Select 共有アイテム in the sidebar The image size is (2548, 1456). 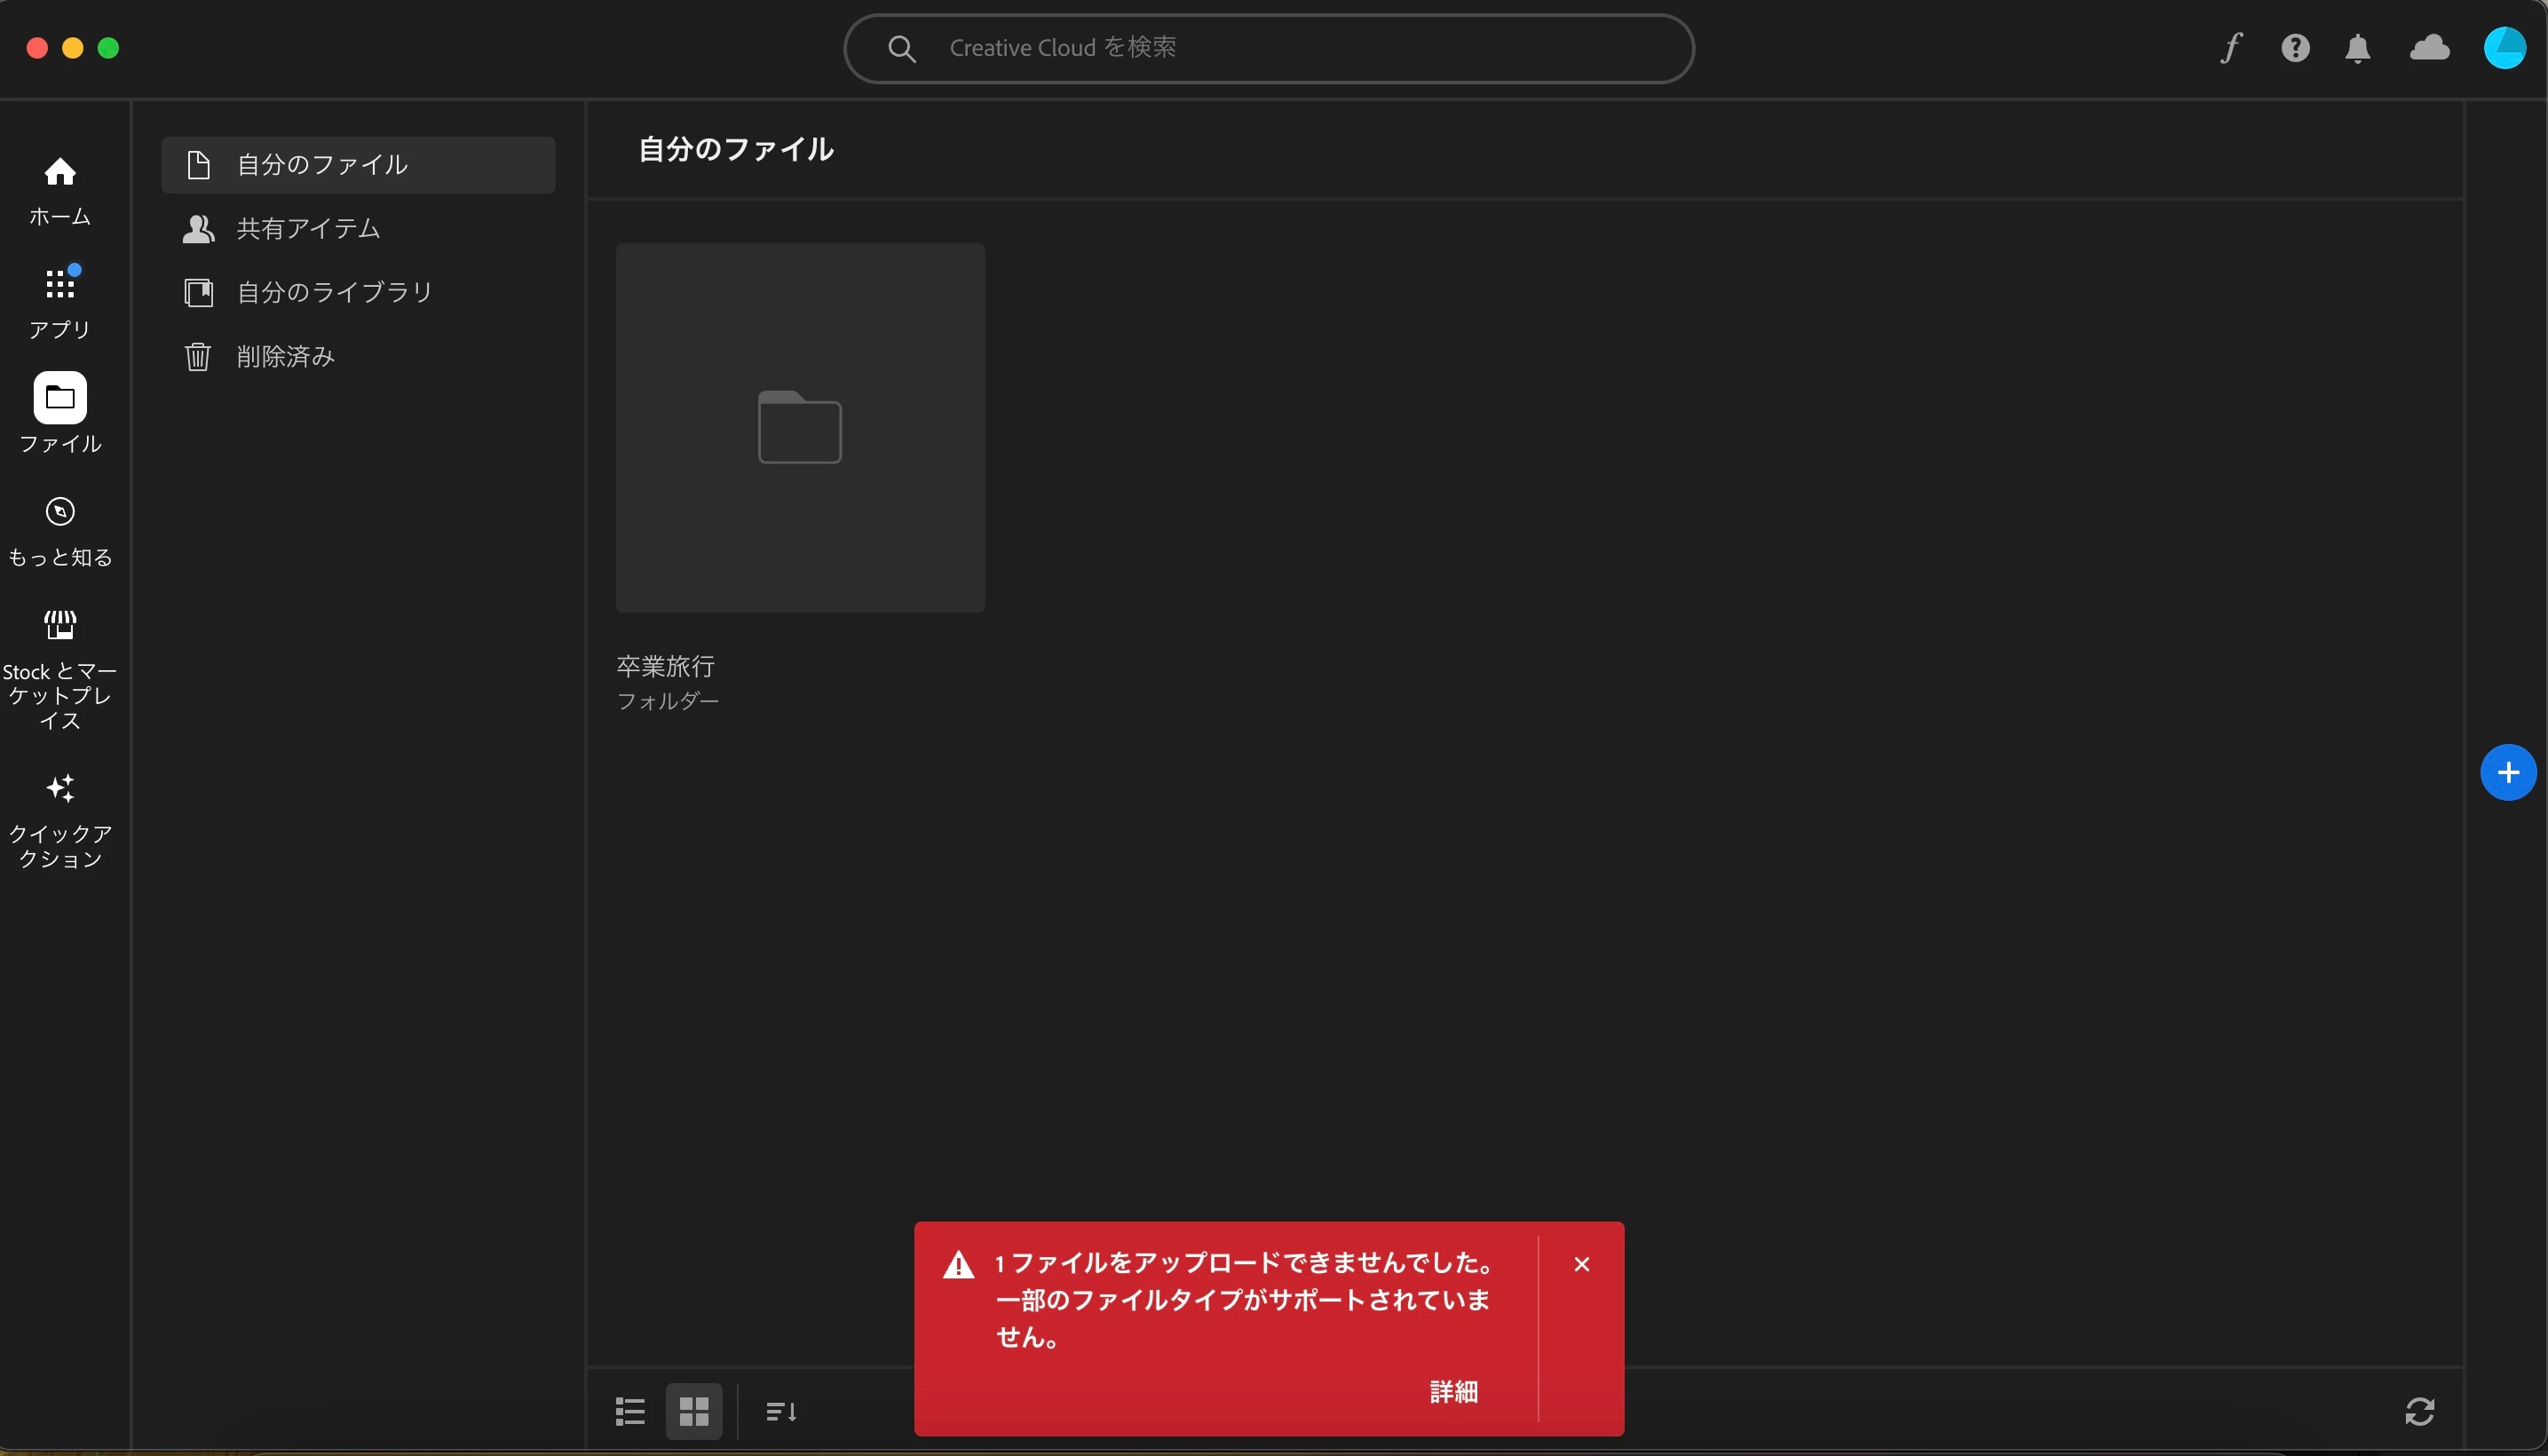pyautogui.click(x=308, y=229)
